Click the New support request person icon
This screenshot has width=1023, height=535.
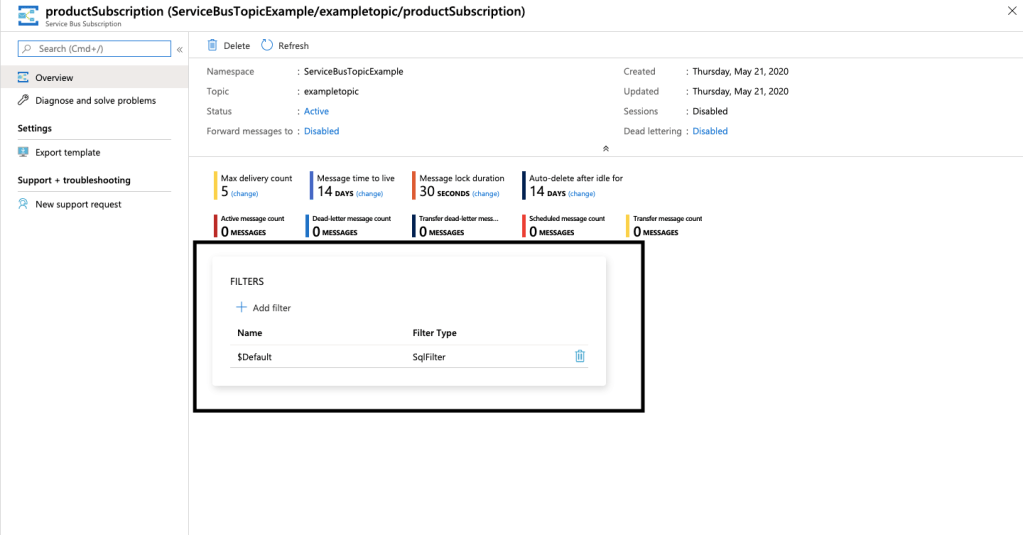point(24,204)
